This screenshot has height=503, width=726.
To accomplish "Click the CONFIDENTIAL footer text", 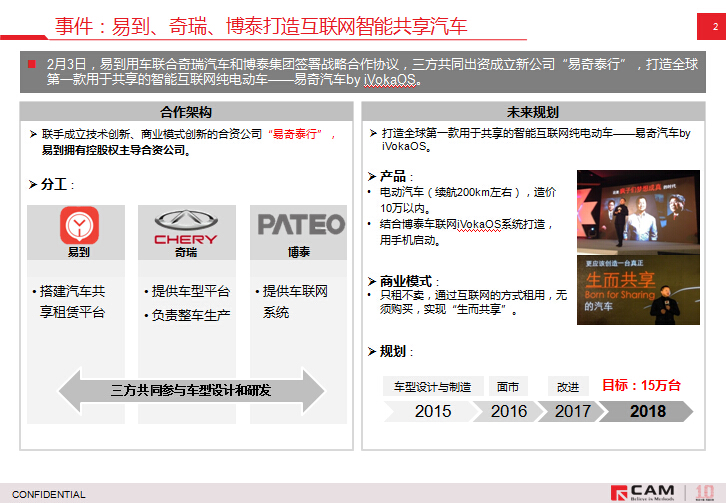I will pyautogui.click(x=49, y=495).
